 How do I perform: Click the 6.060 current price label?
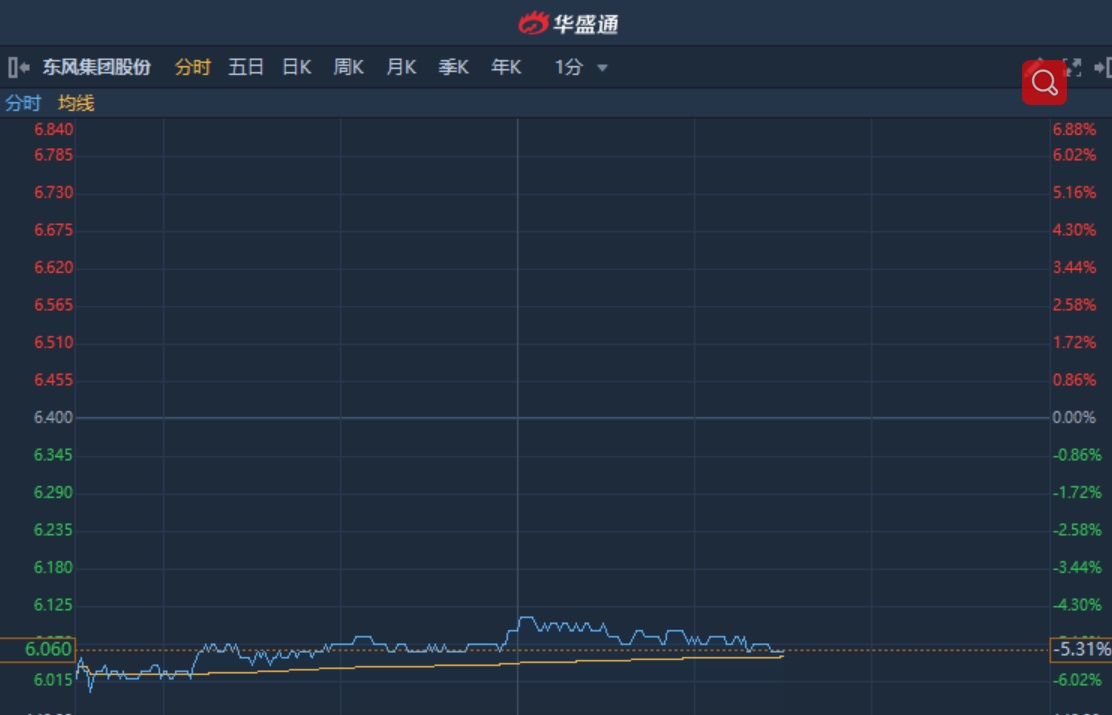pos(38,650)
